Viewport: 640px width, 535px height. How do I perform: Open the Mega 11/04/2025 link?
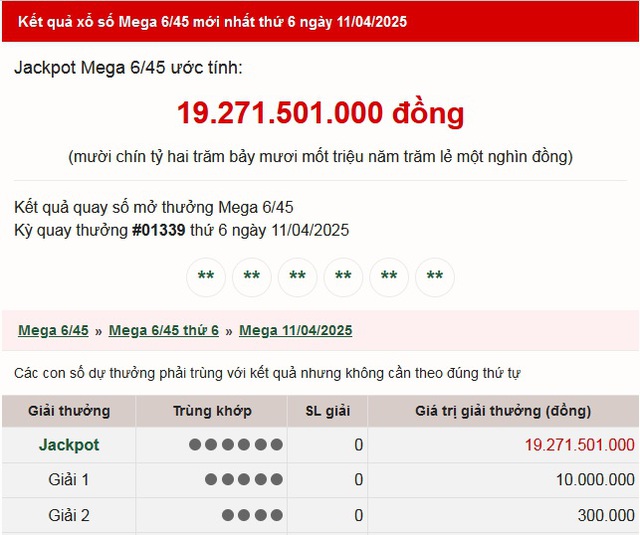pos(296,330)
